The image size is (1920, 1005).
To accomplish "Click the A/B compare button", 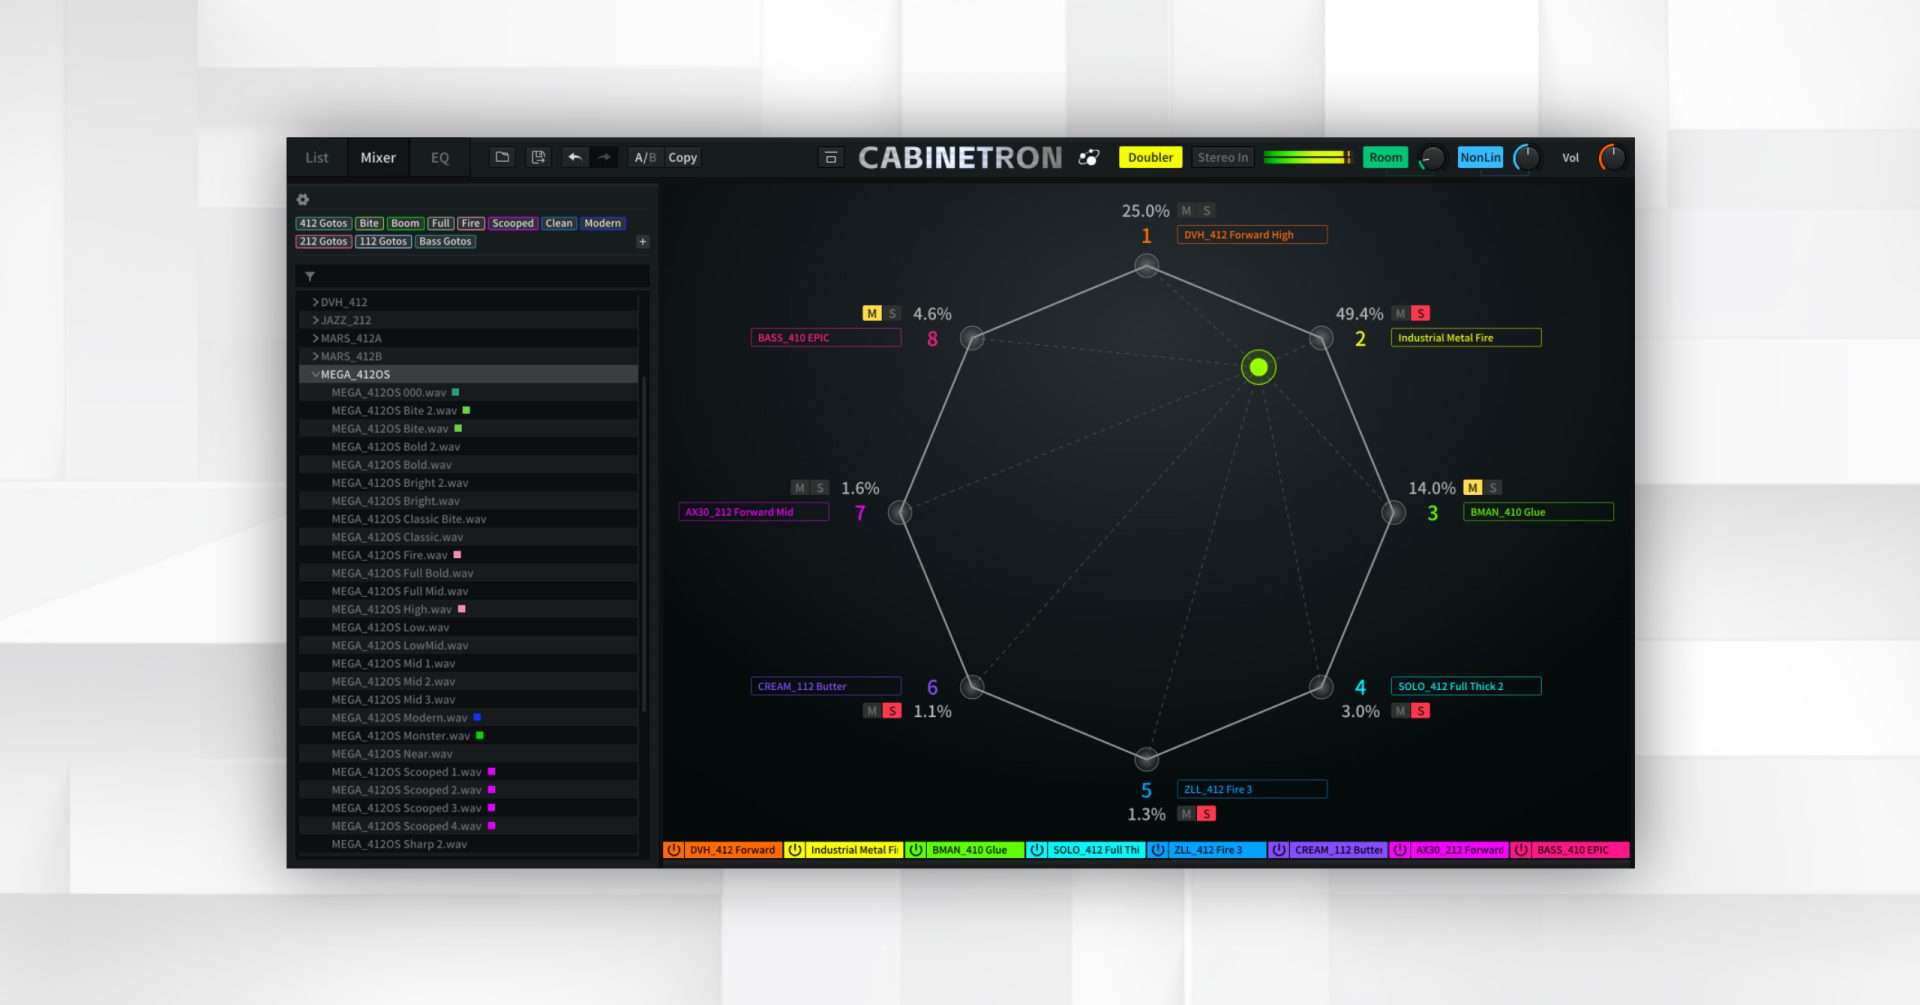I will point(645,157).
